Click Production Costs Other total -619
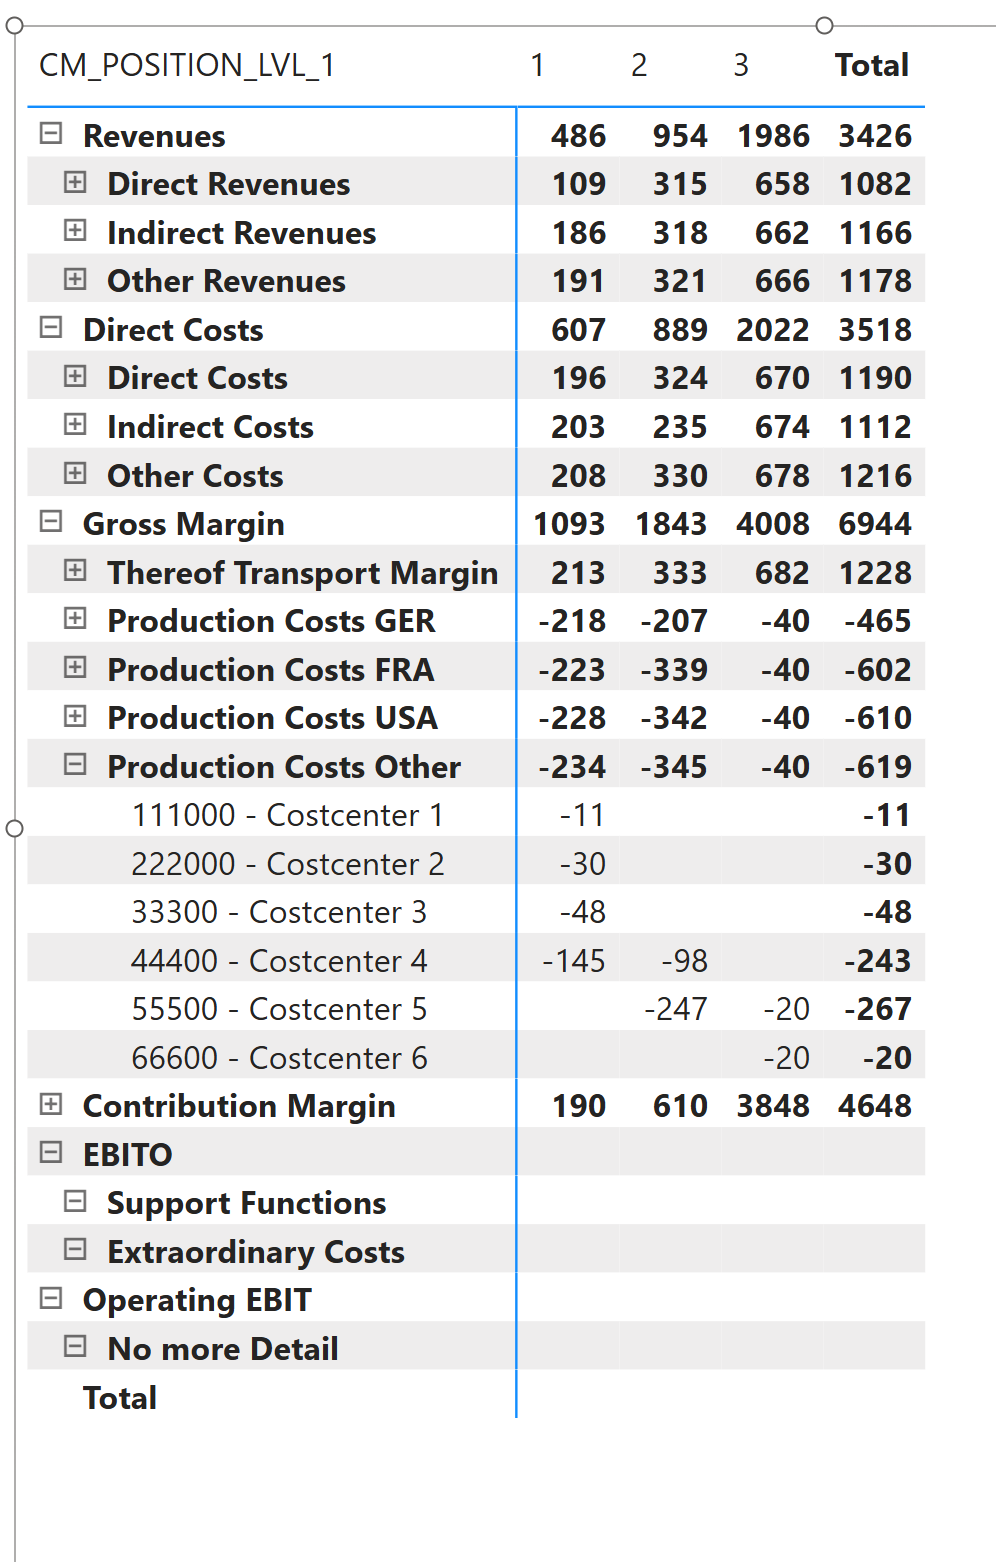The image size is (996, 1562). [x=878, y=767]
